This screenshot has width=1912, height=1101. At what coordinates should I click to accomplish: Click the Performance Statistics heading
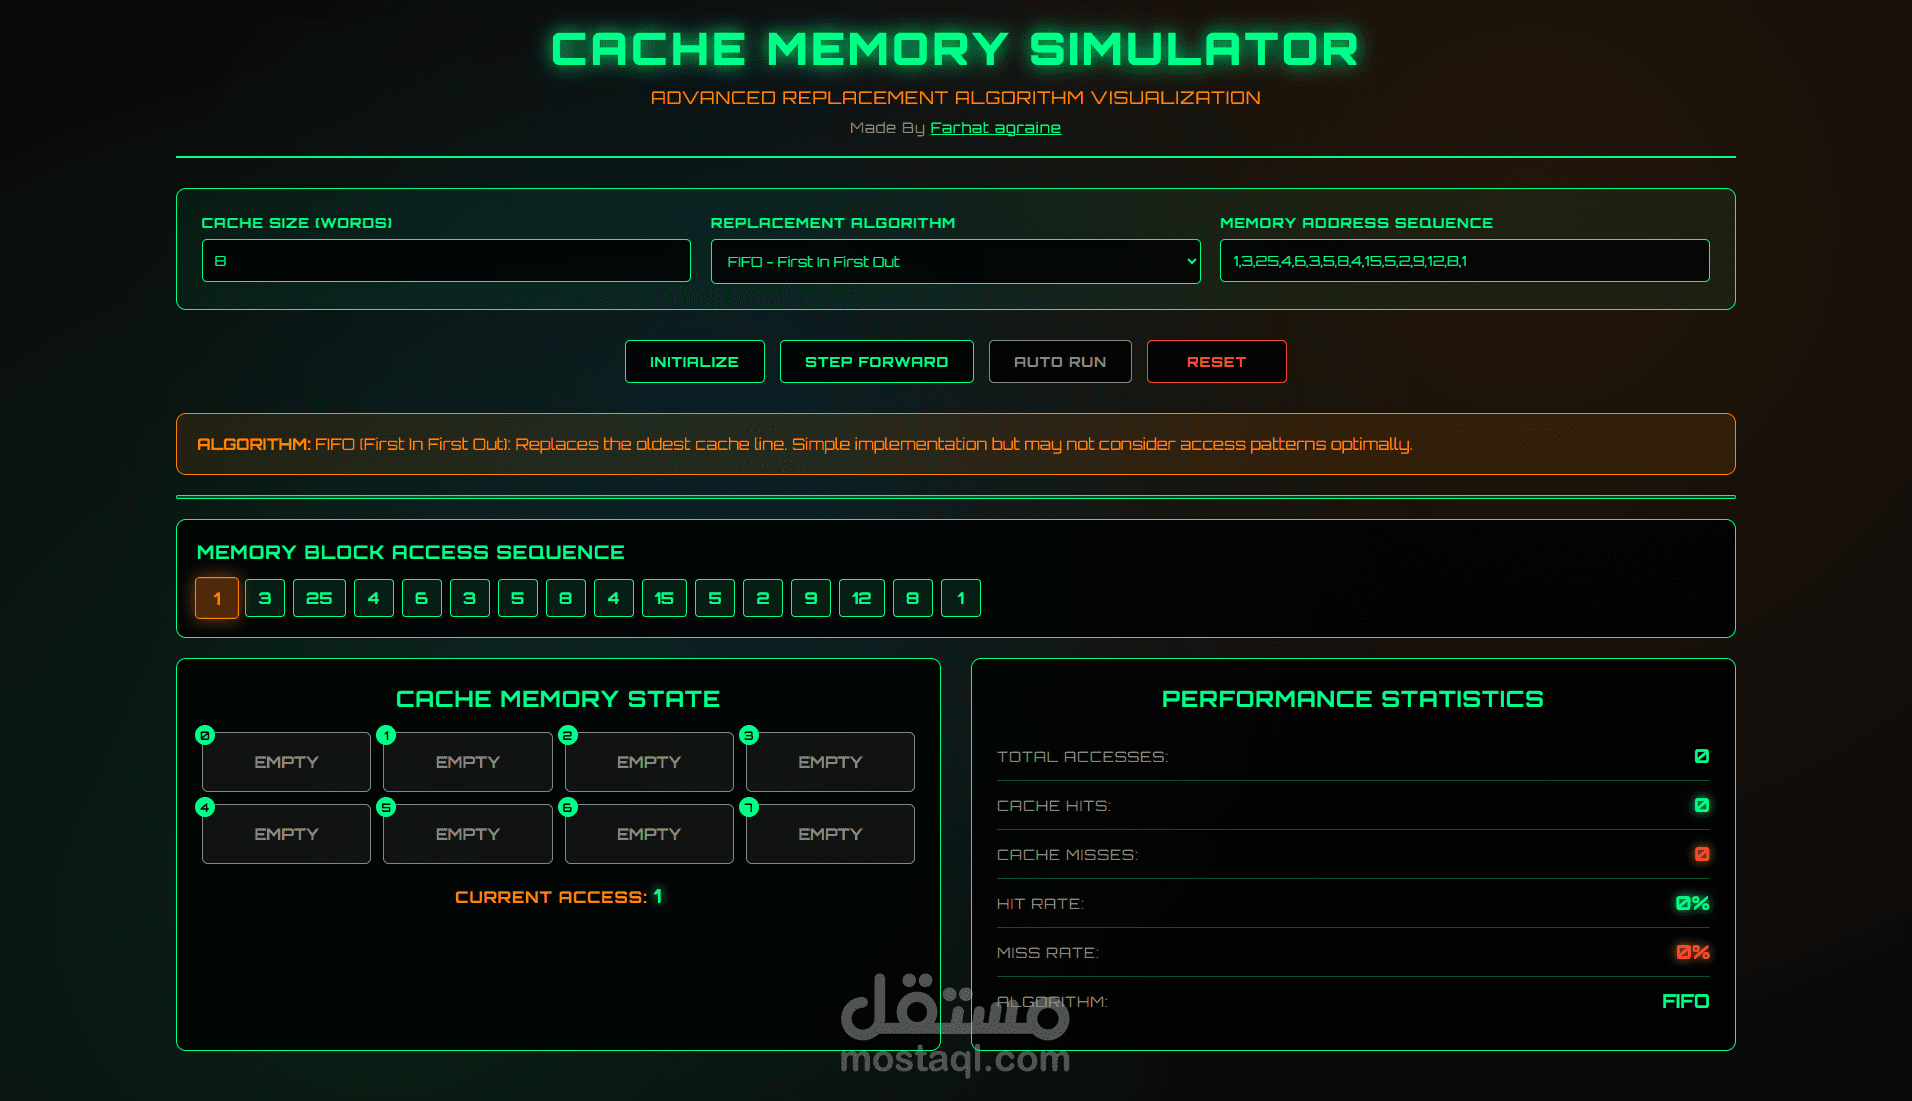pyautogui.click(x=1352, y=699)
